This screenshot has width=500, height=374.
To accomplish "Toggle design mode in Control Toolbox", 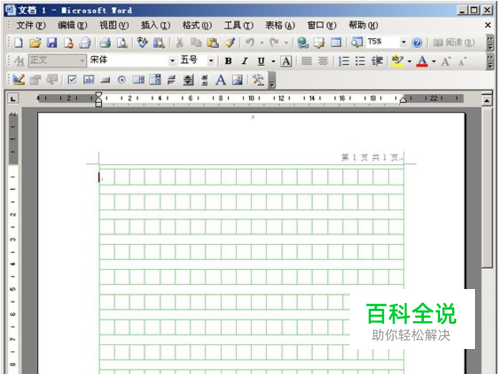I will coord(18,80).
